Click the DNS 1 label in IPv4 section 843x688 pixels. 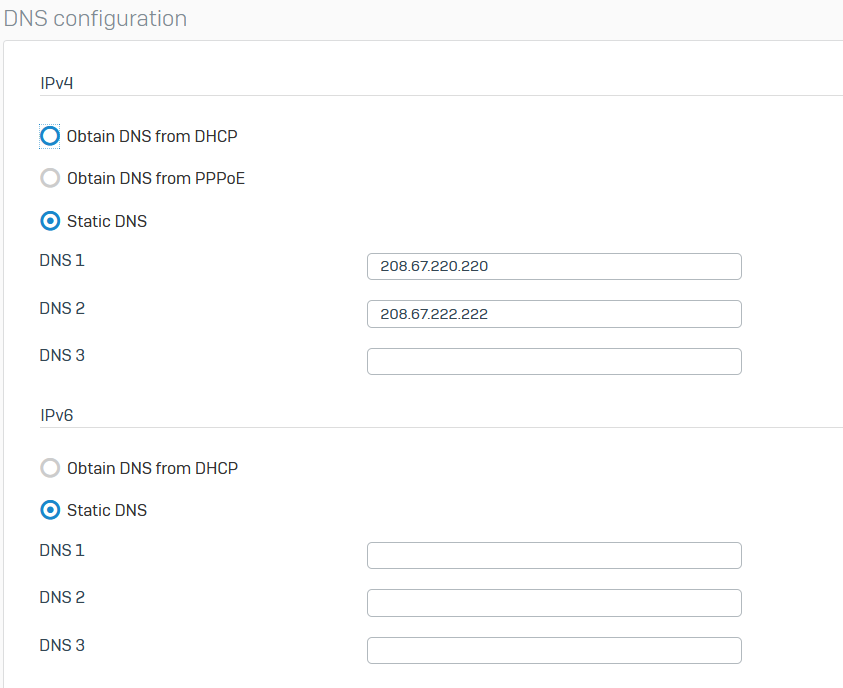[62, 261]
